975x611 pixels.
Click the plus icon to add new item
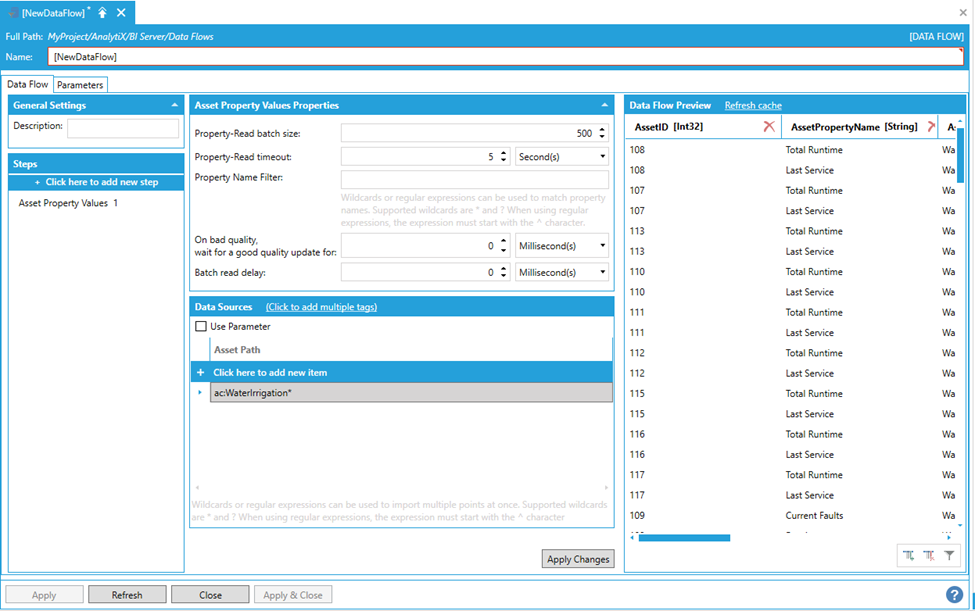pyautogui.click(x=201, y=372)
